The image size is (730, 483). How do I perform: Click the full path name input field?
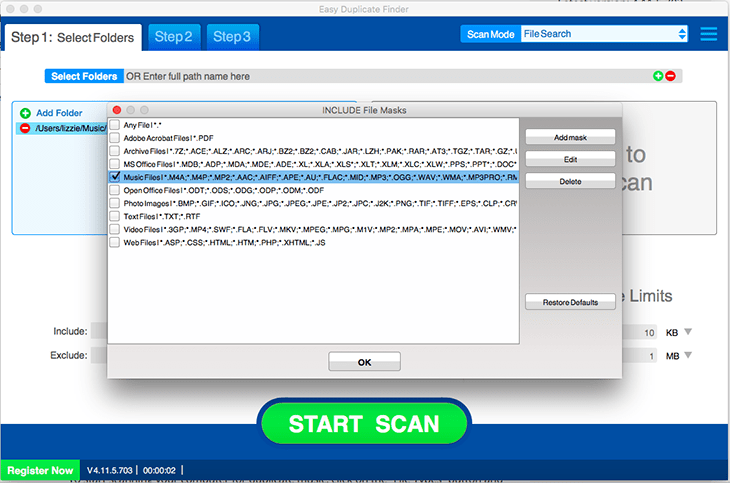coord(386,76)
